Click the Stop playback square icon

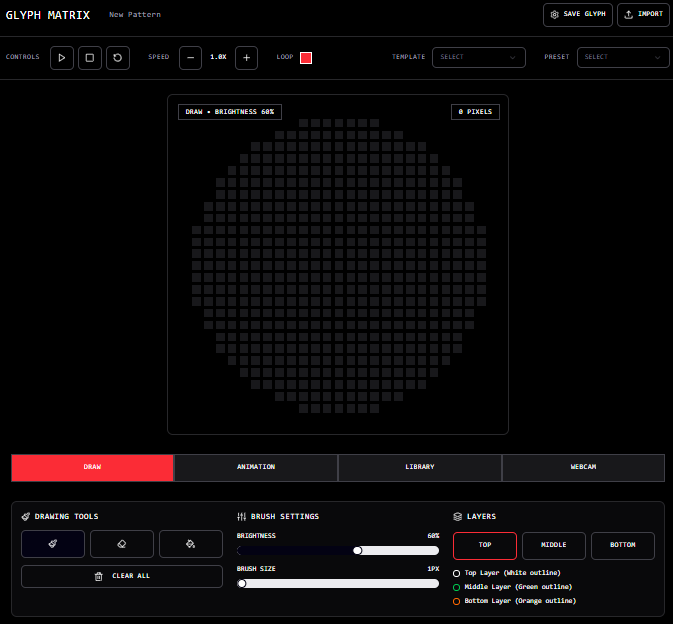90,58
